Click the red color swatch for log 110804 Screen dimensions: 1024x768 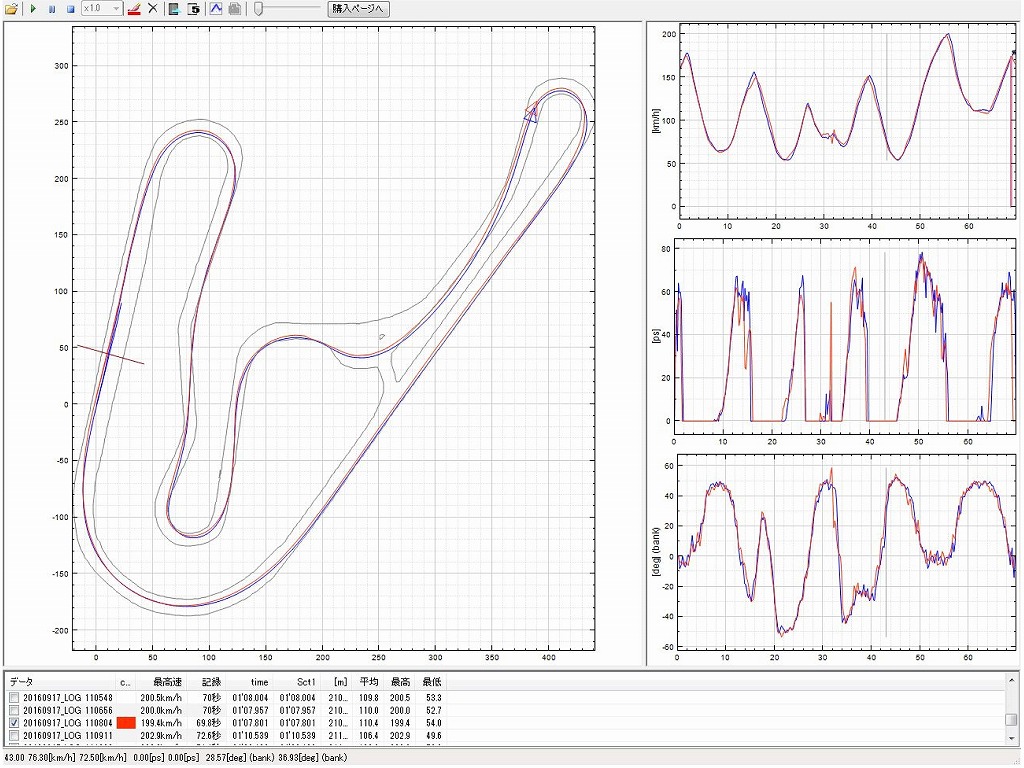(126, 723)
